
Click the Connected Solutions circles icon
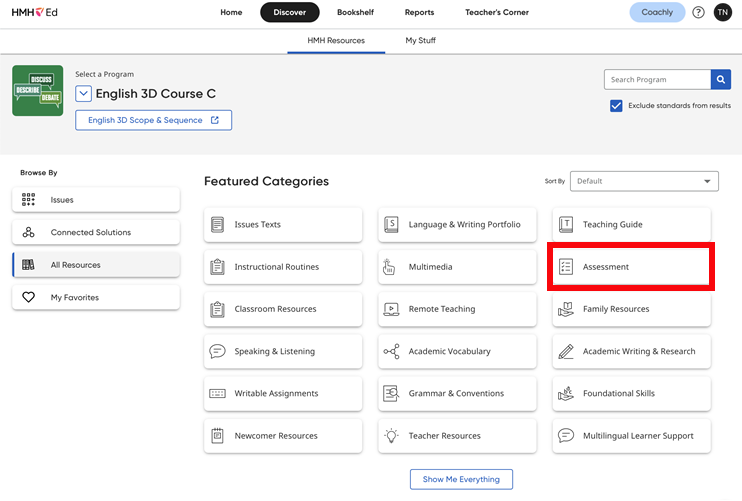tap(28, 232)
